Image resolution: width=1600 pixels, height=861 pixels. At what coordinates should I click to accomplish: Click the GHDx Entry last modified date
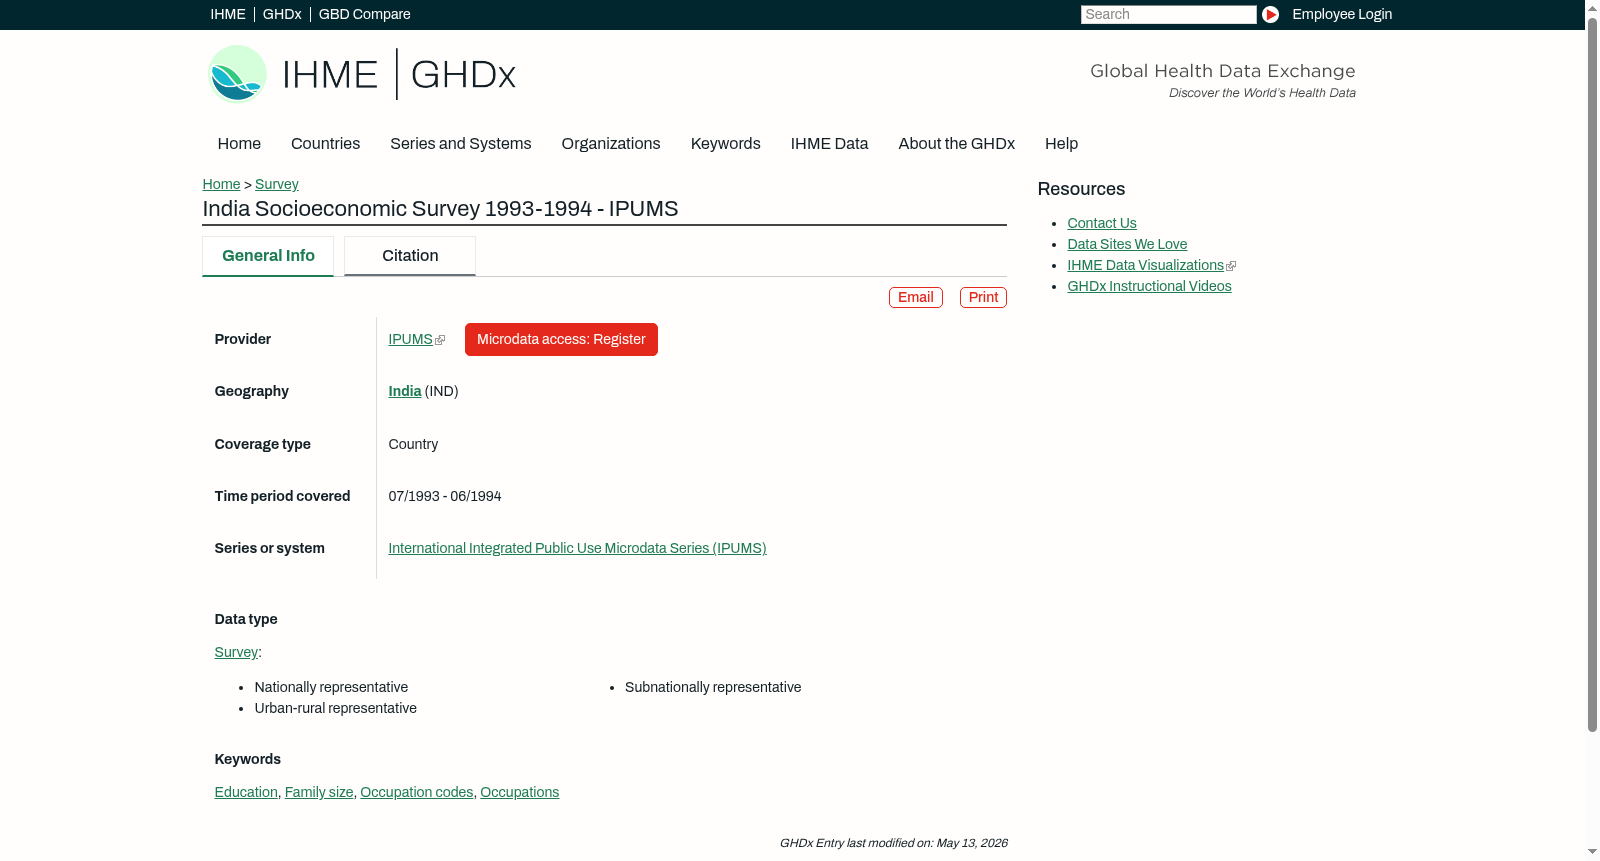[893, 843]
